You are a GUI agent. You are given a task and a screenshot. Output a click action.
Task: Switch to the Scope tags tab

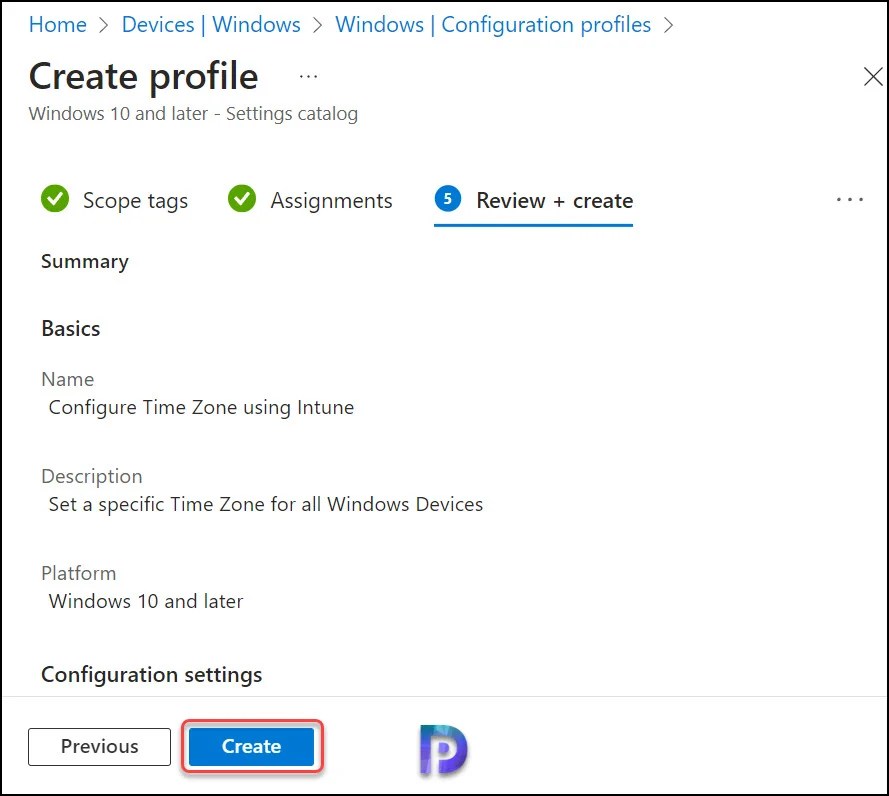(134, 201)
